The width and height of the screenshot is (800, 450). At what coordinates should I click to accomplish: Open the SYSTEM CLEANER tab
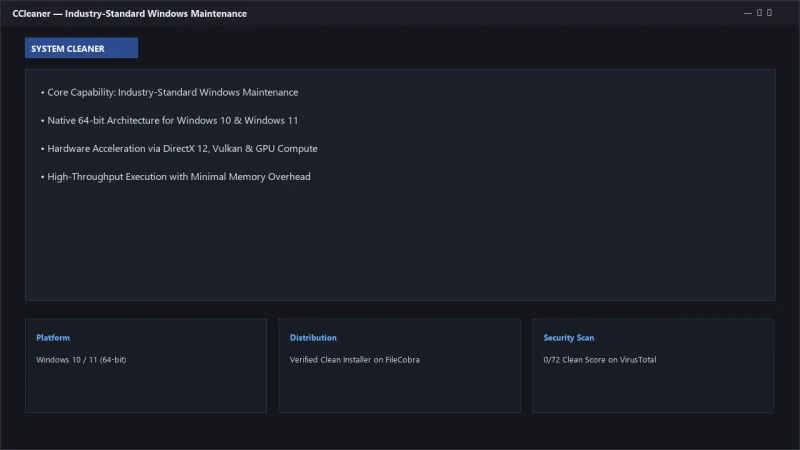tap(81, 48)
